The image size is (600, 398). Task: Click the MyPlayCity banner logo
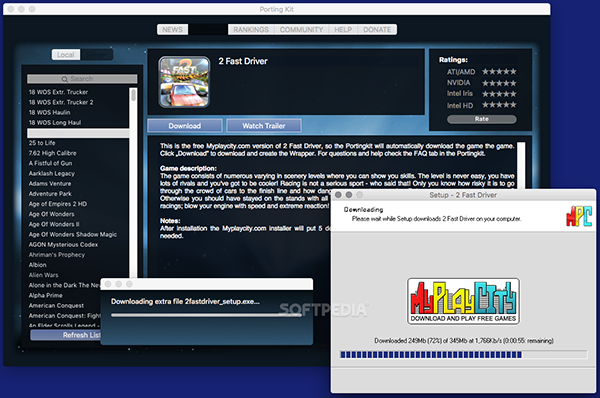point(463,301)
